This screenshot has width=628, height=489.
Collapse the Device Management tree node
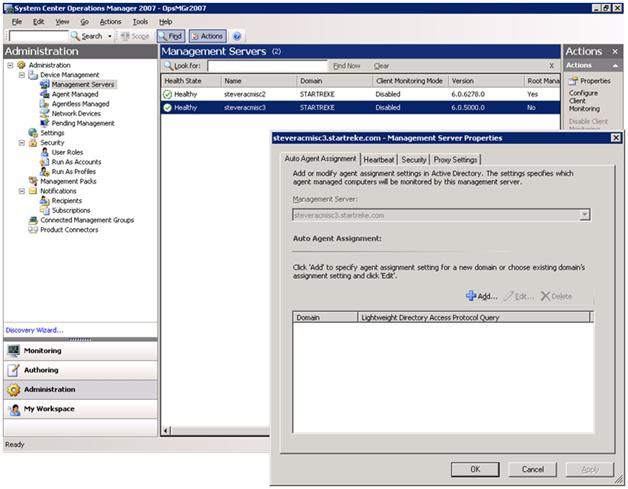[x=22, y=75]
